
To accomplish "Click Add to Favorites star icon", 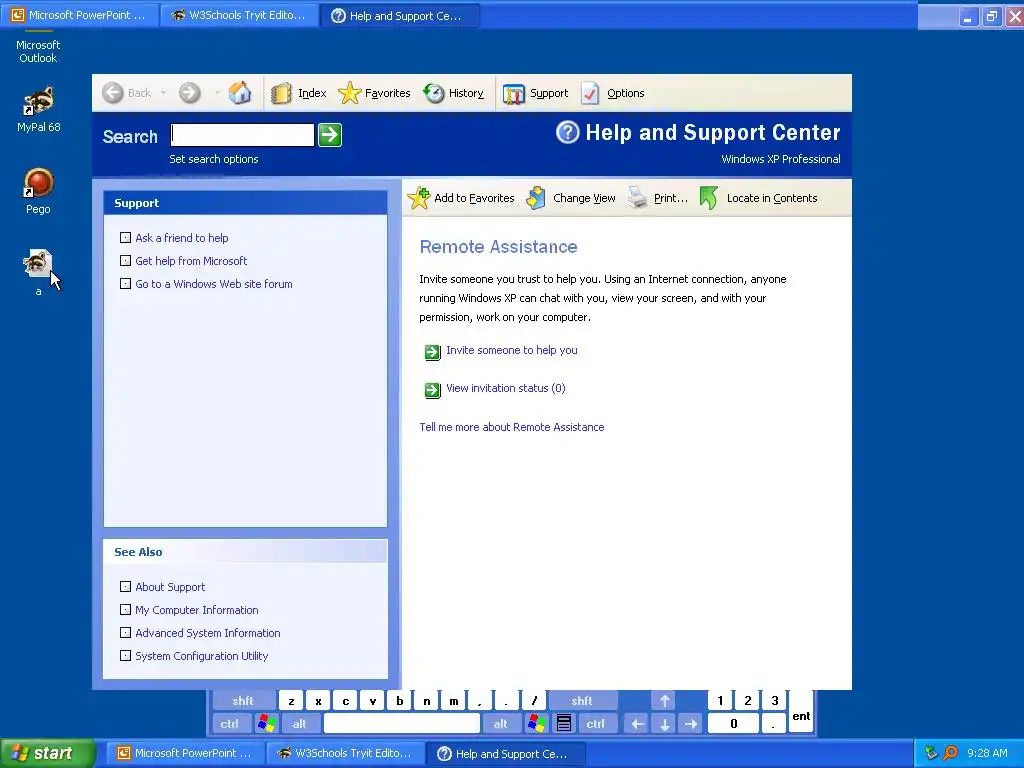I will [x=419, y=198].
